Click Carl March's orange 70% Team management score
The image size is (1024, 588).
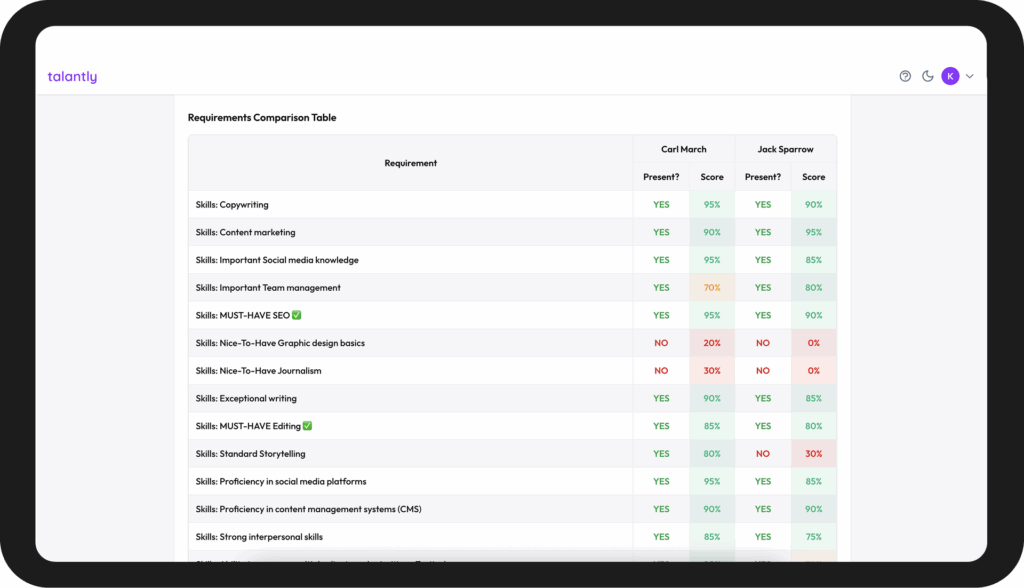coord(711,288)
